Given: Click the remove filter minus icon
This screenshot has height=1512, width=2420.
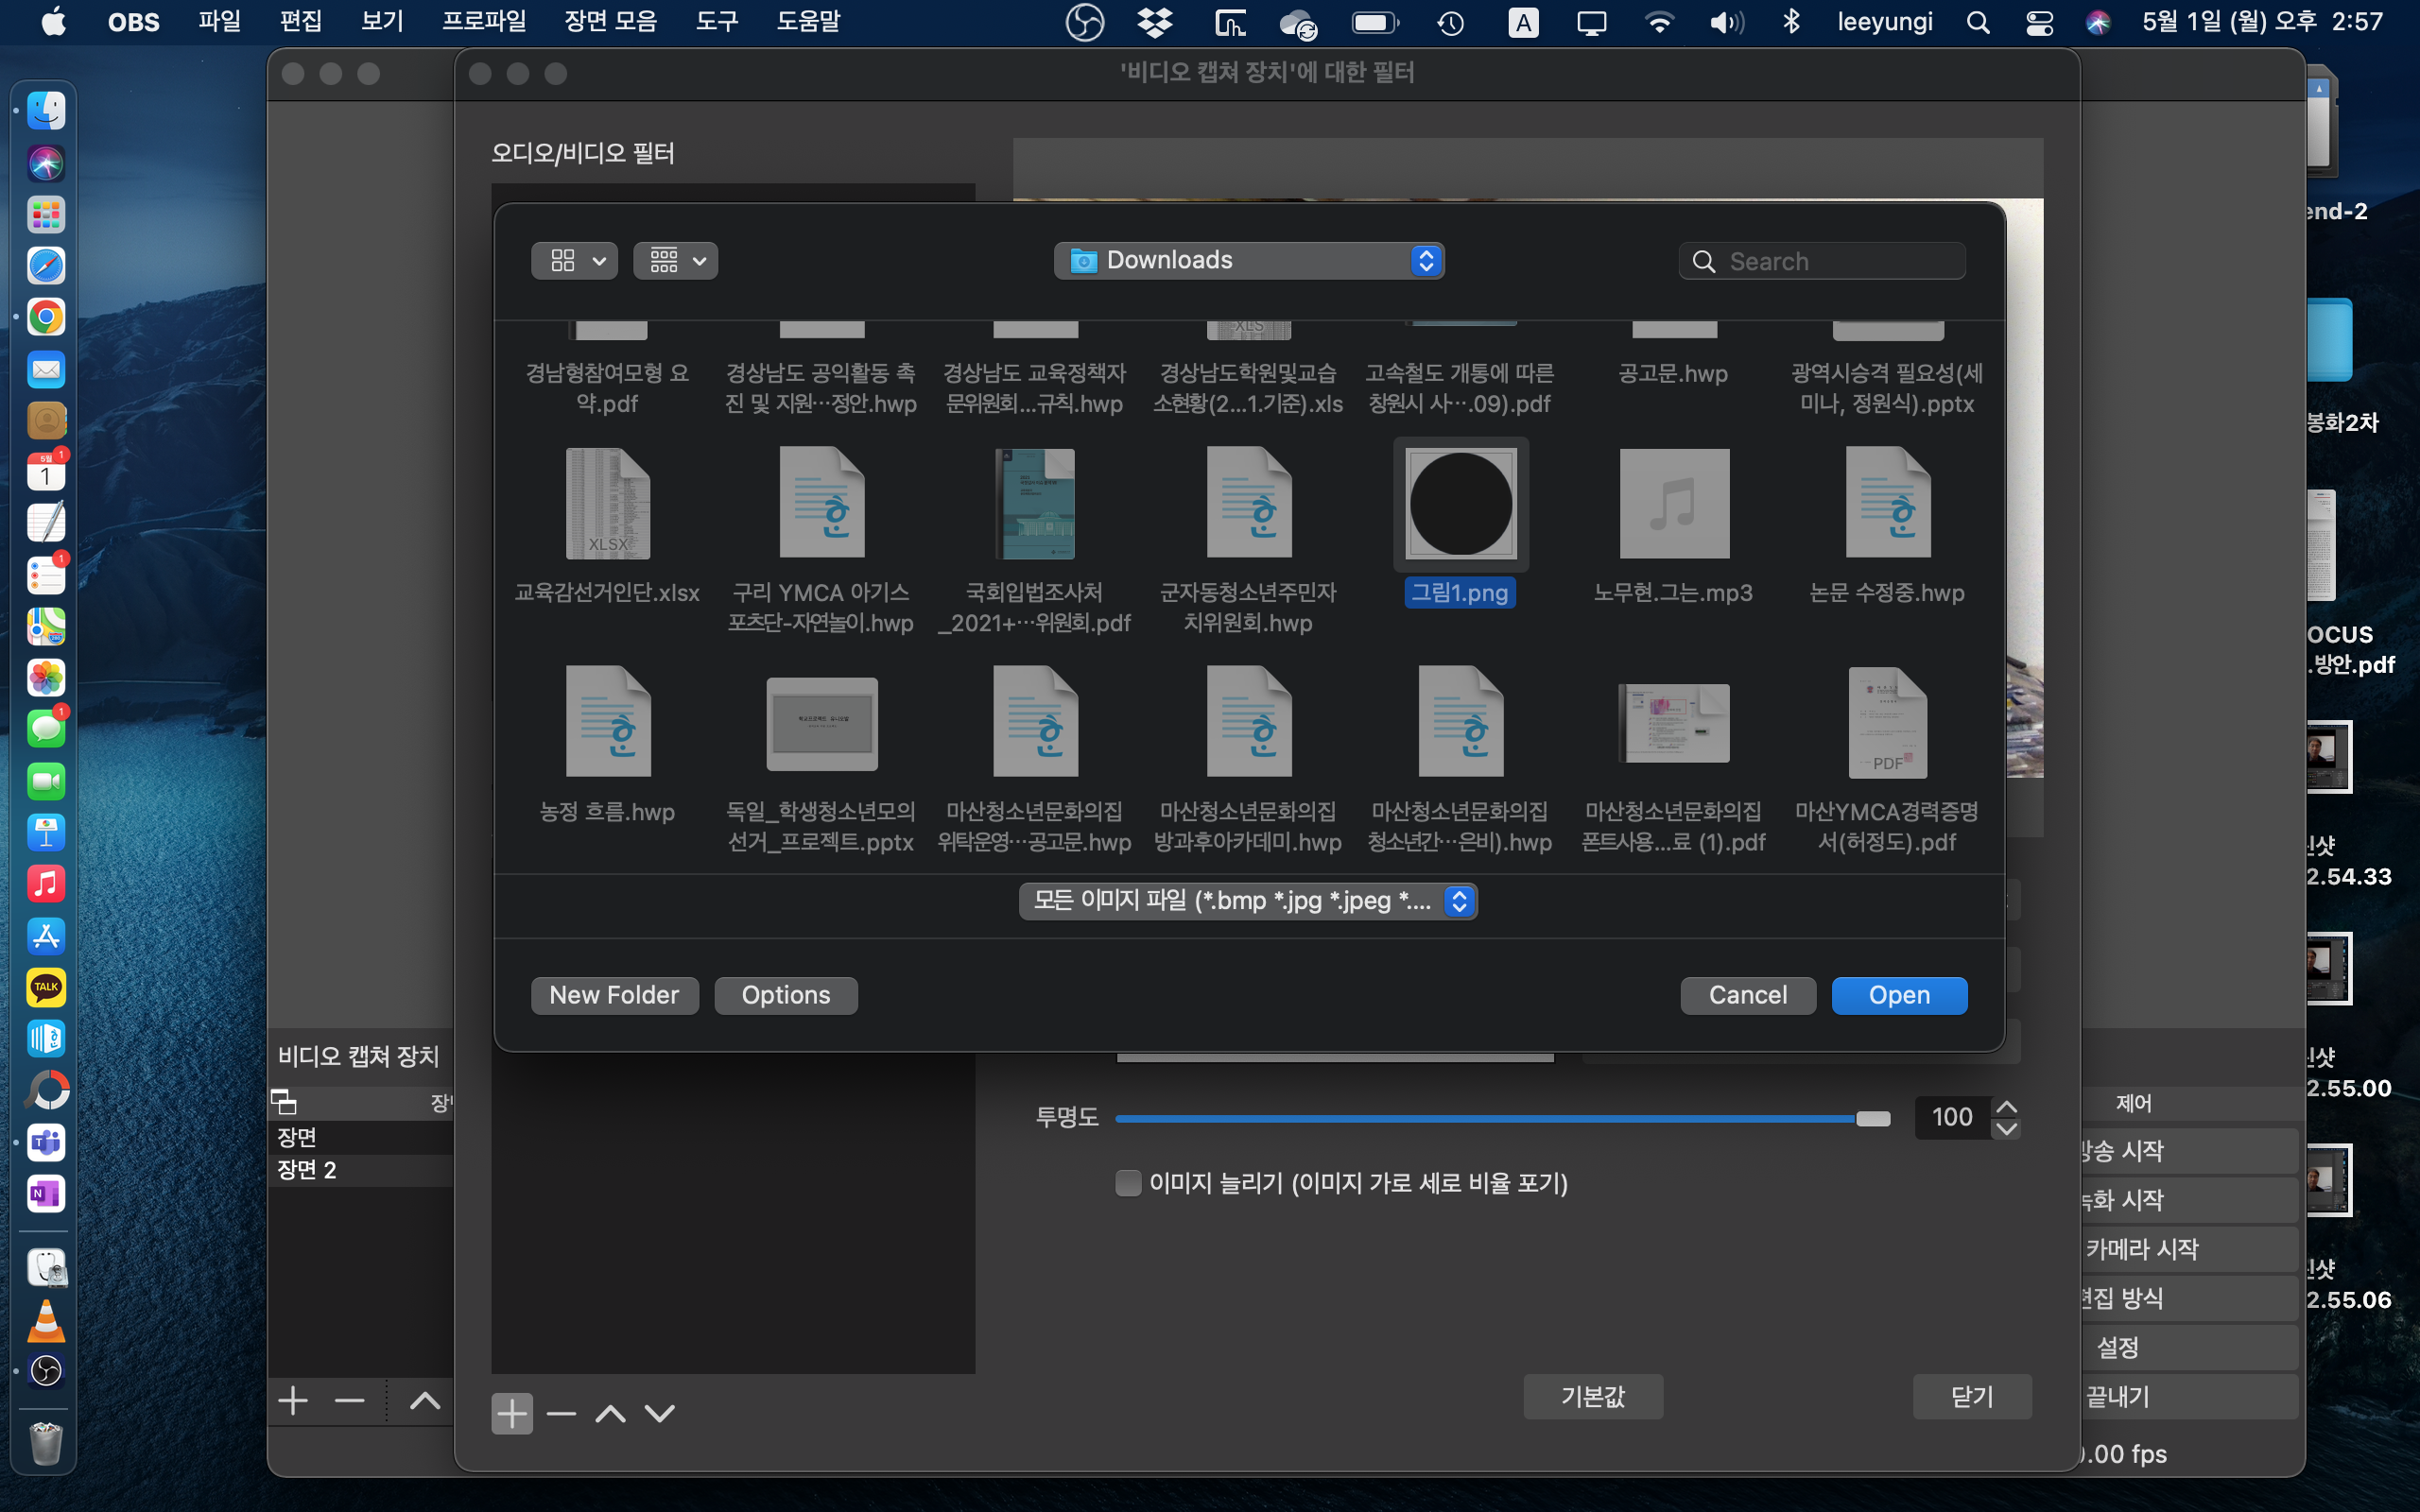Looking at the screenshot, I should [x=561, y=1413].
